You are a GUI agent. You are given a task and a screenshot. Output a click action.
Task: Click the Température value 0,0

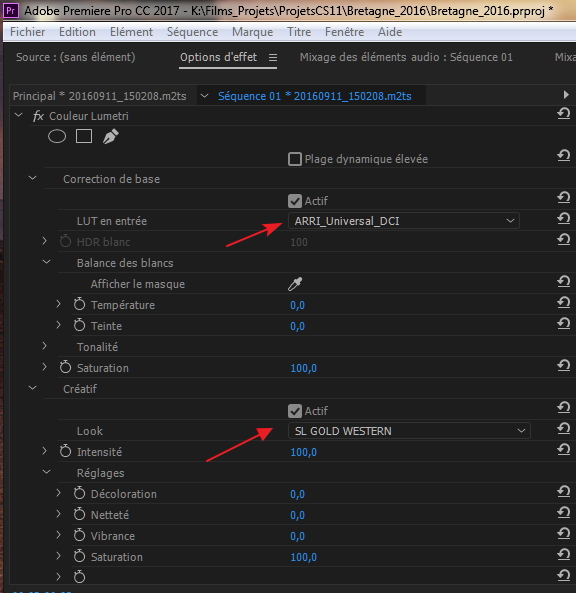tap(297, 305)
